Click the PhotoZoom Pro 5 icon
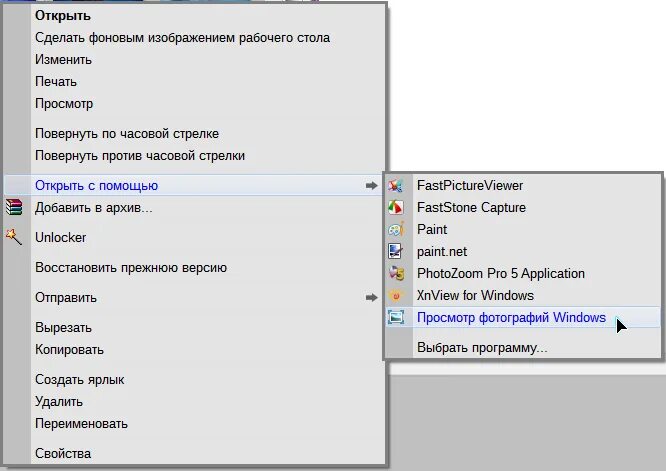The image size is (666, 471). coord(396,274)
